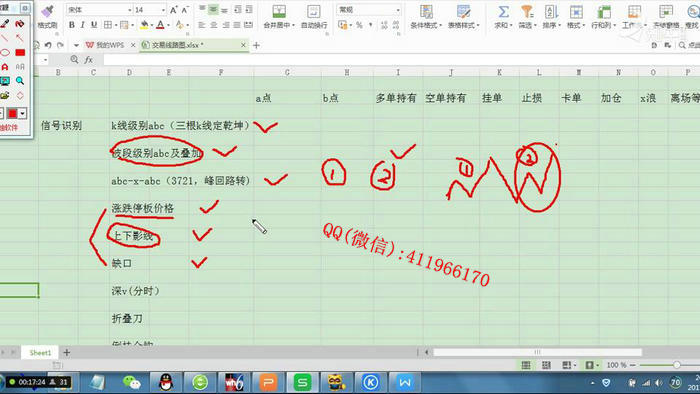Screen dimensions: 700x394
Task: Pick the red filled rectangle in annotation palette
Action: pyautogui.click(x=20, y=53)
